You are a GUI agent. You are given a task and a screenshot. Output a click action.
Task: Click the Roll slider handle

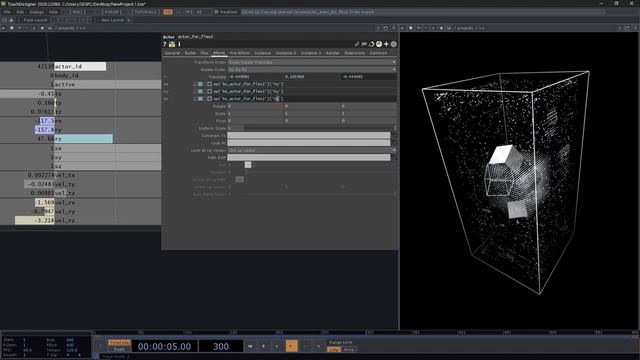click(x=248, y=165)
